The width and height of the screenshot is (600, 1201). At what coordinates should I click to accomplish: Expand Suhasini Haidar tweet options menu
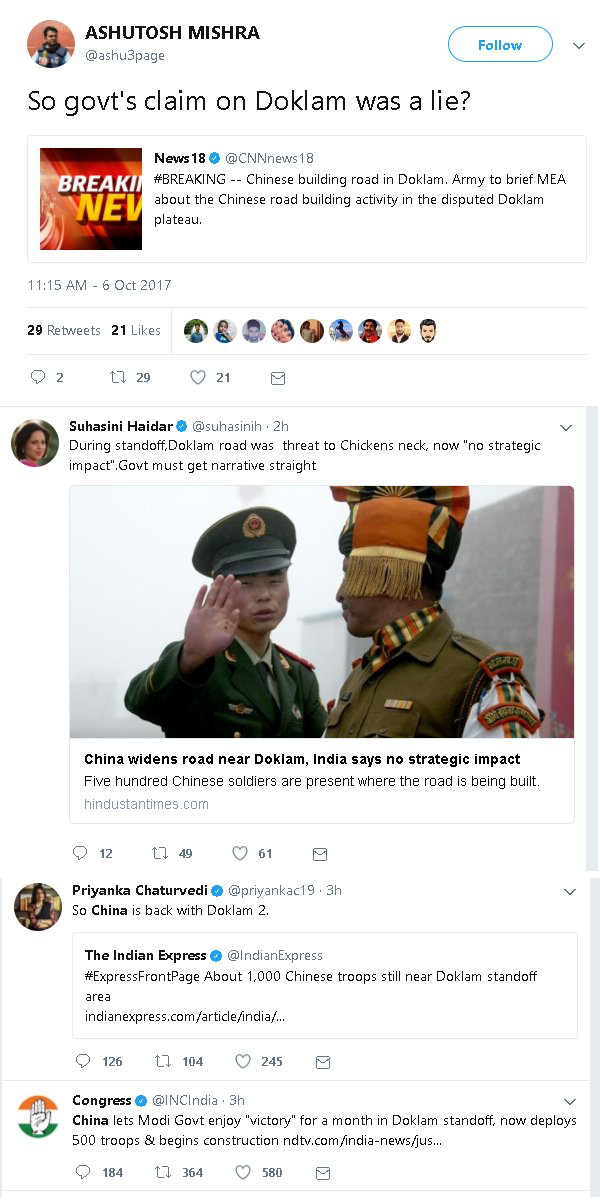click(x=566, y=428)
